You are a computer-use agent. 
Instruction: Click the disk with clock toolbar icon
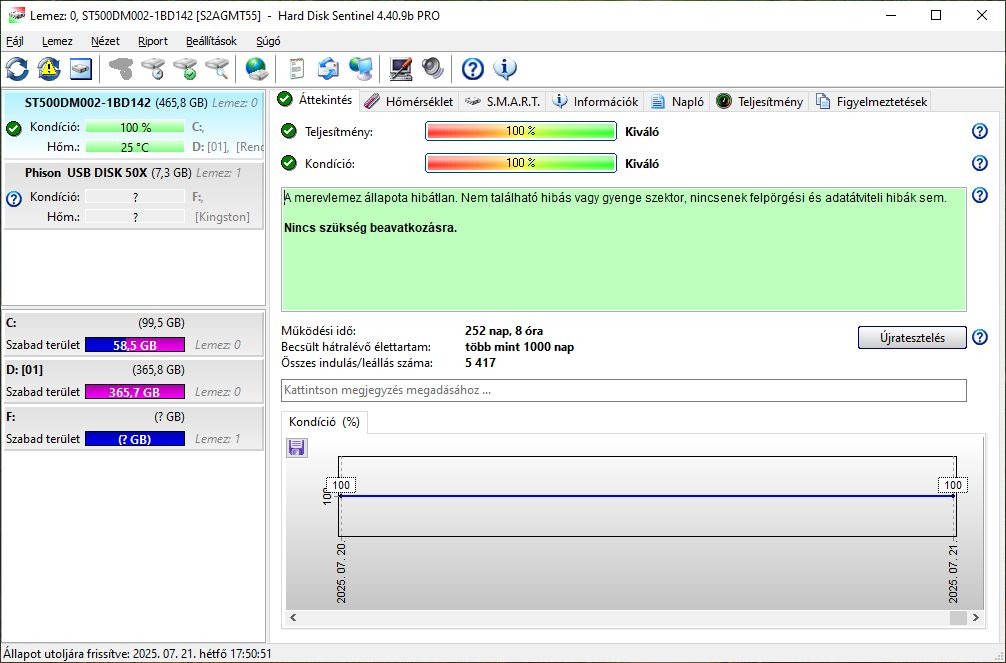153,69
